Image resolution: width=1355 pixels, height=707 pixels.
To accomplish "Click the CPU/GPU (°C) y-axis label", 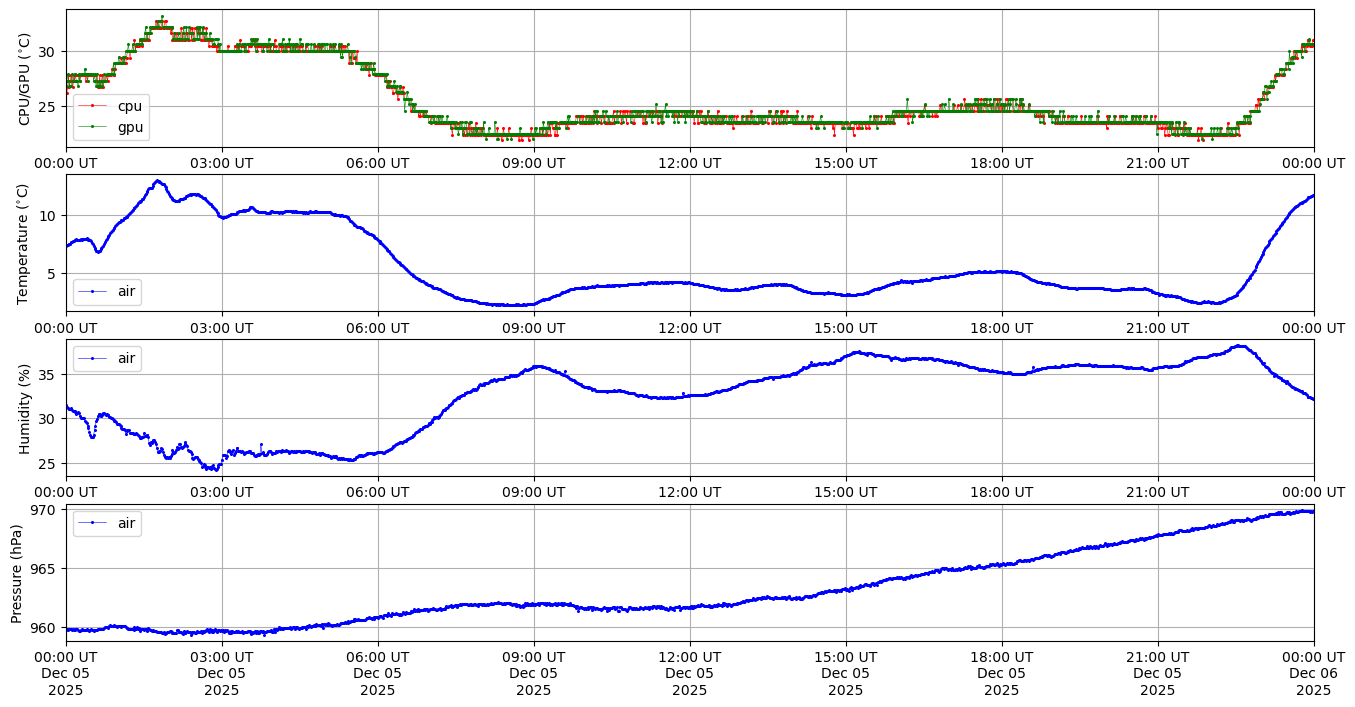I will 26,78.
